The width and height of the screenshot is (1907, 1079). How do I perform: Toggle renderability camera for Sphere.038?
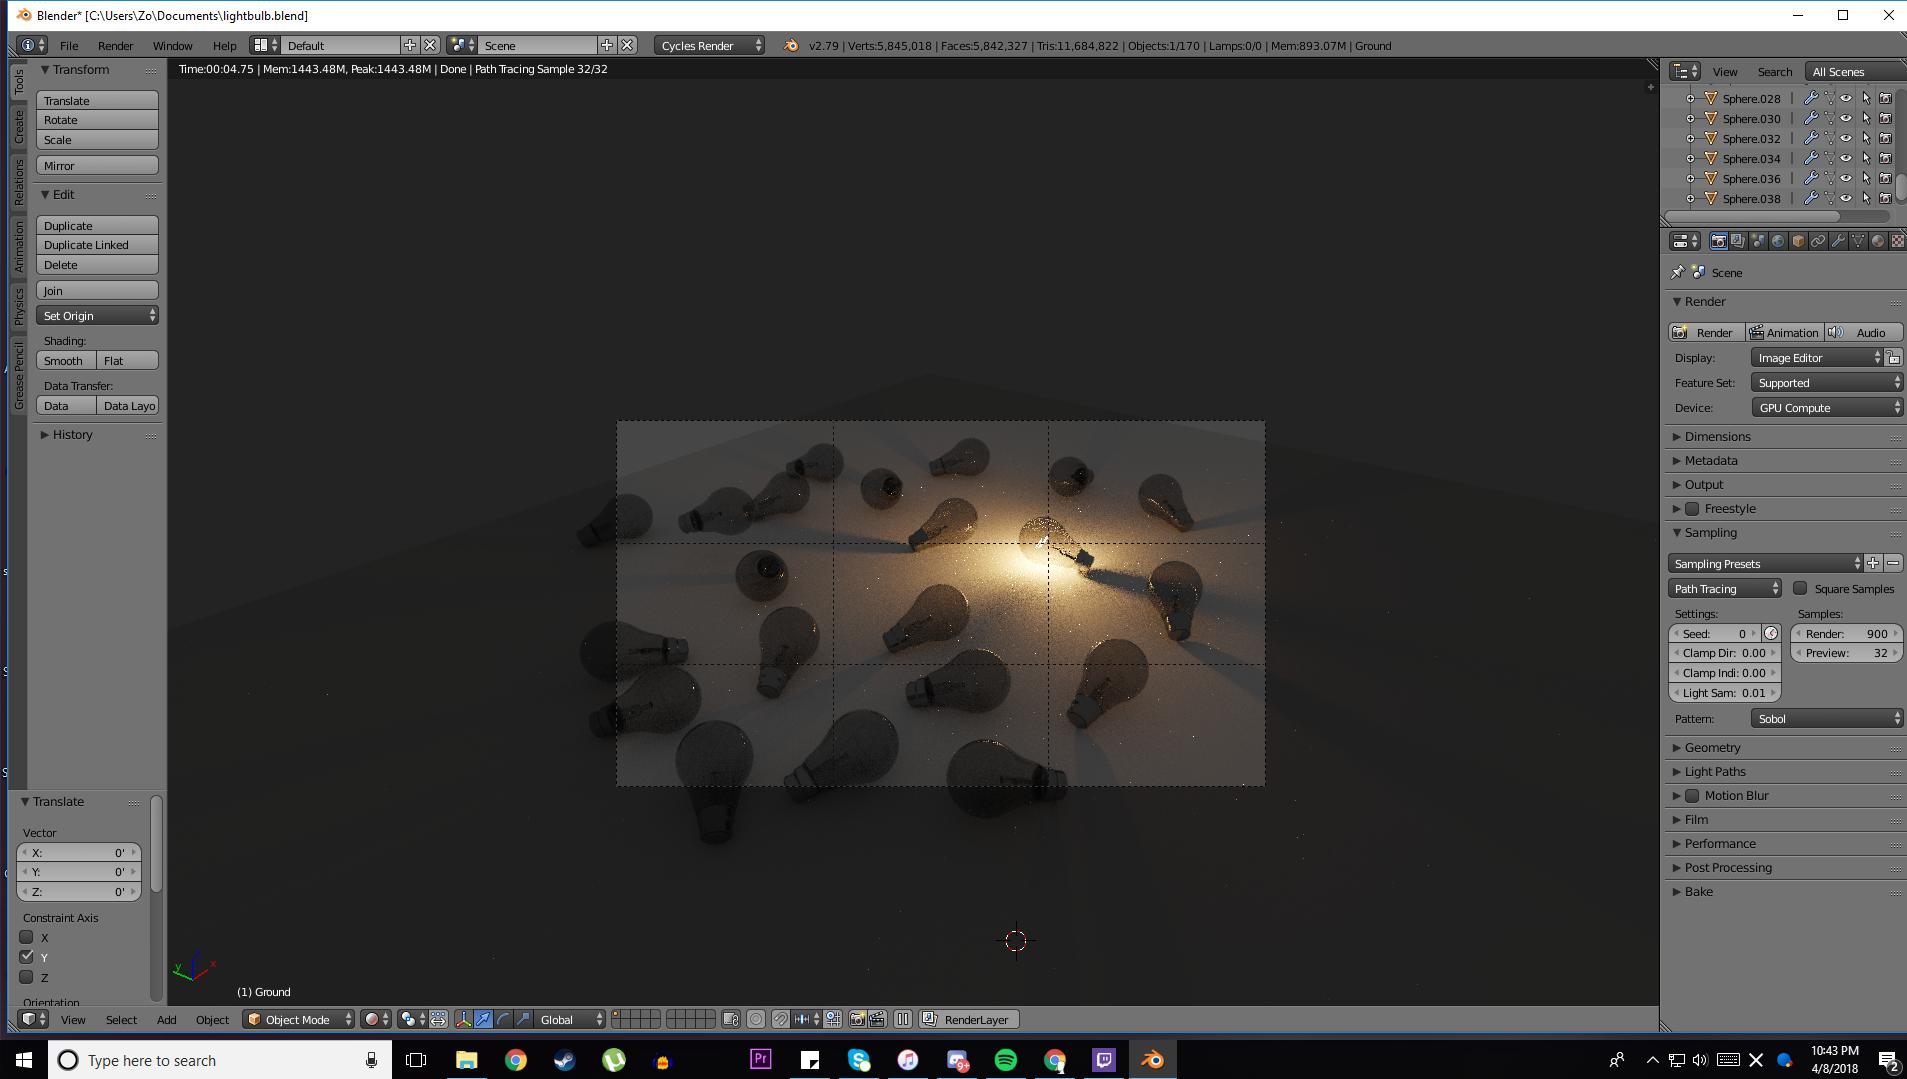coord(1885,198)
